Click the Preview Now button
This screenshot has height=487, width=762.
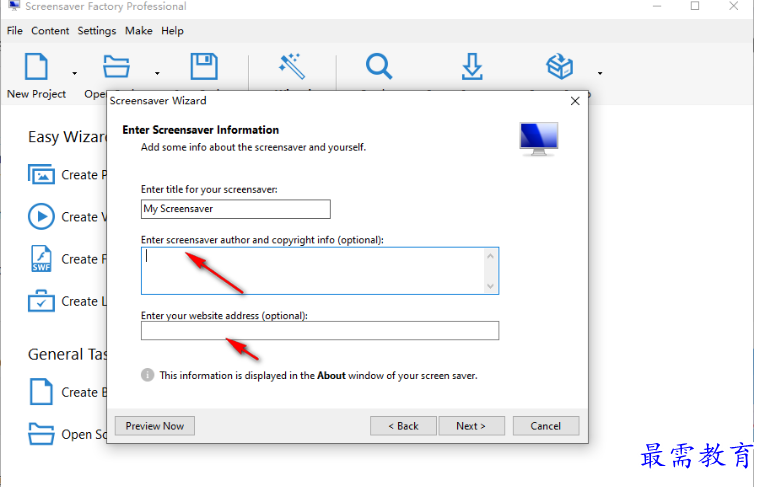coord(155,426)
